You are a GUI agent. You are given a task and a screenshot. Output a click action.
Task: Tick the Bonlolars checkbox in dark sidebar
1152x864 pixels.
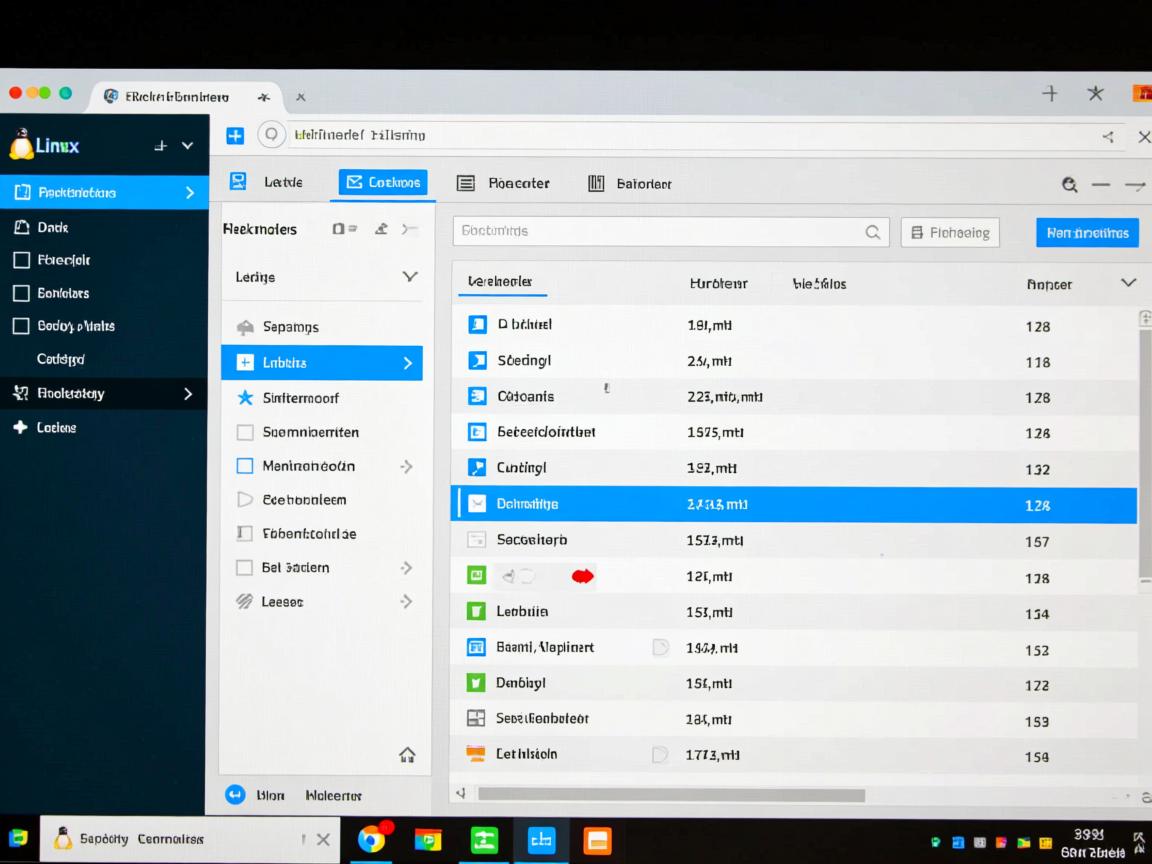pyautogui.click(x=21, y=293)
